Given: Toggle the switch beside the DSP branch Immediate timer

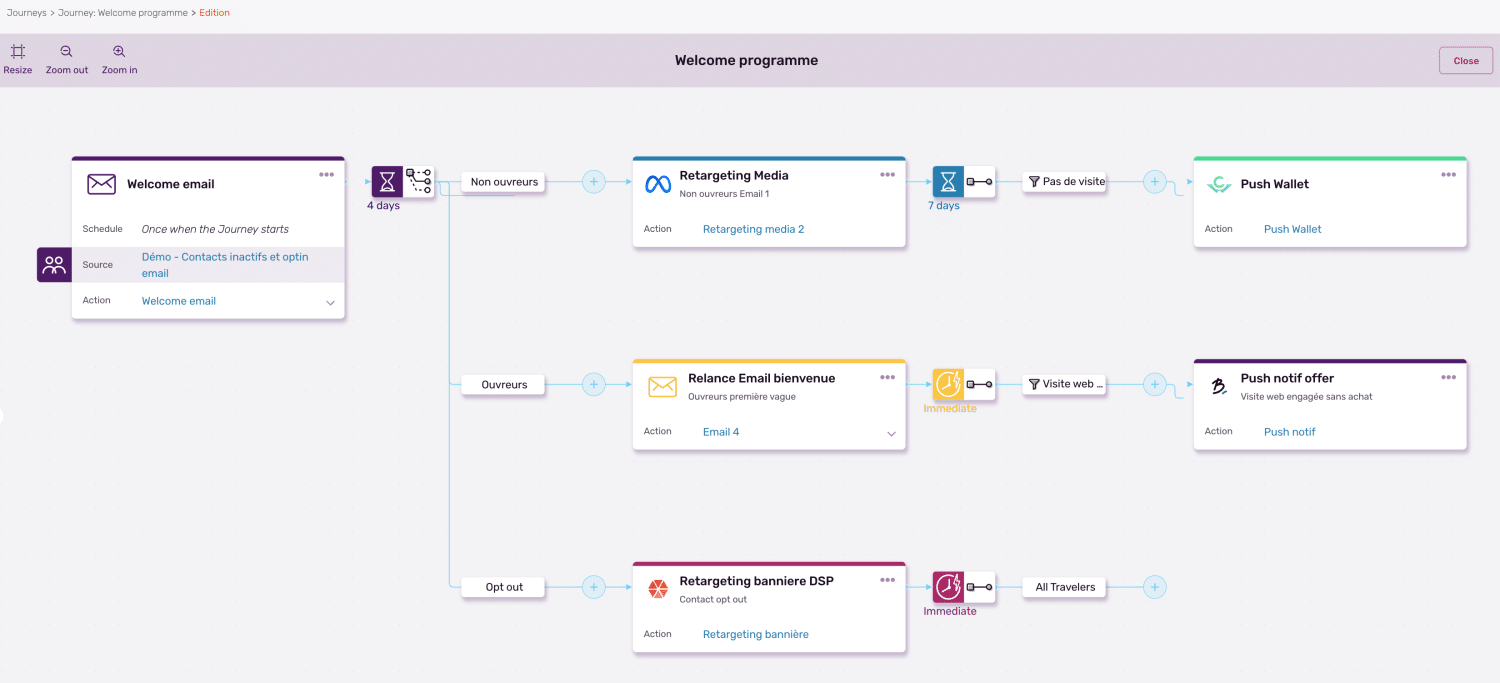Looking at the screenshot, I should [978, 587].
